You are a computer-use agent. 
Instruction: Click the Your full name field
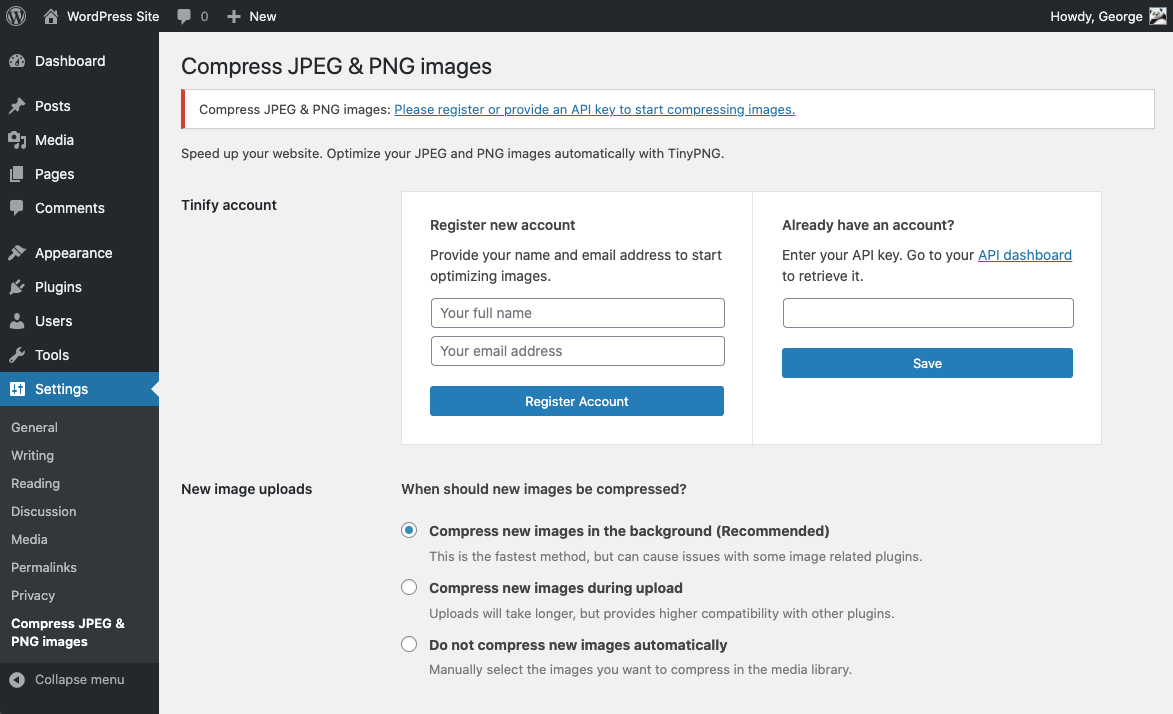pyautogui.click(x=577, y=313)
